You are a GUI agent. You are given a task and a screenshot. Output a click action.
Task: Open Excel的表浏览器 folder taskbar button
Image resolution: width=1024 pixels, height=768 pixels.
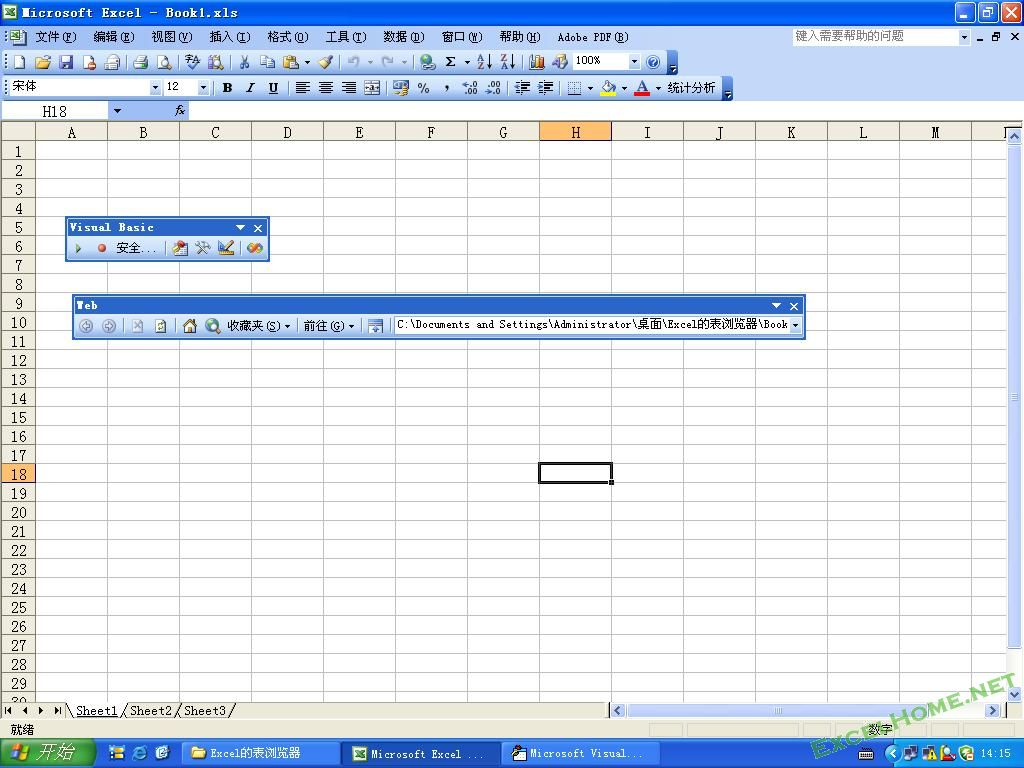pyautogui.click(x=261, y=754)
